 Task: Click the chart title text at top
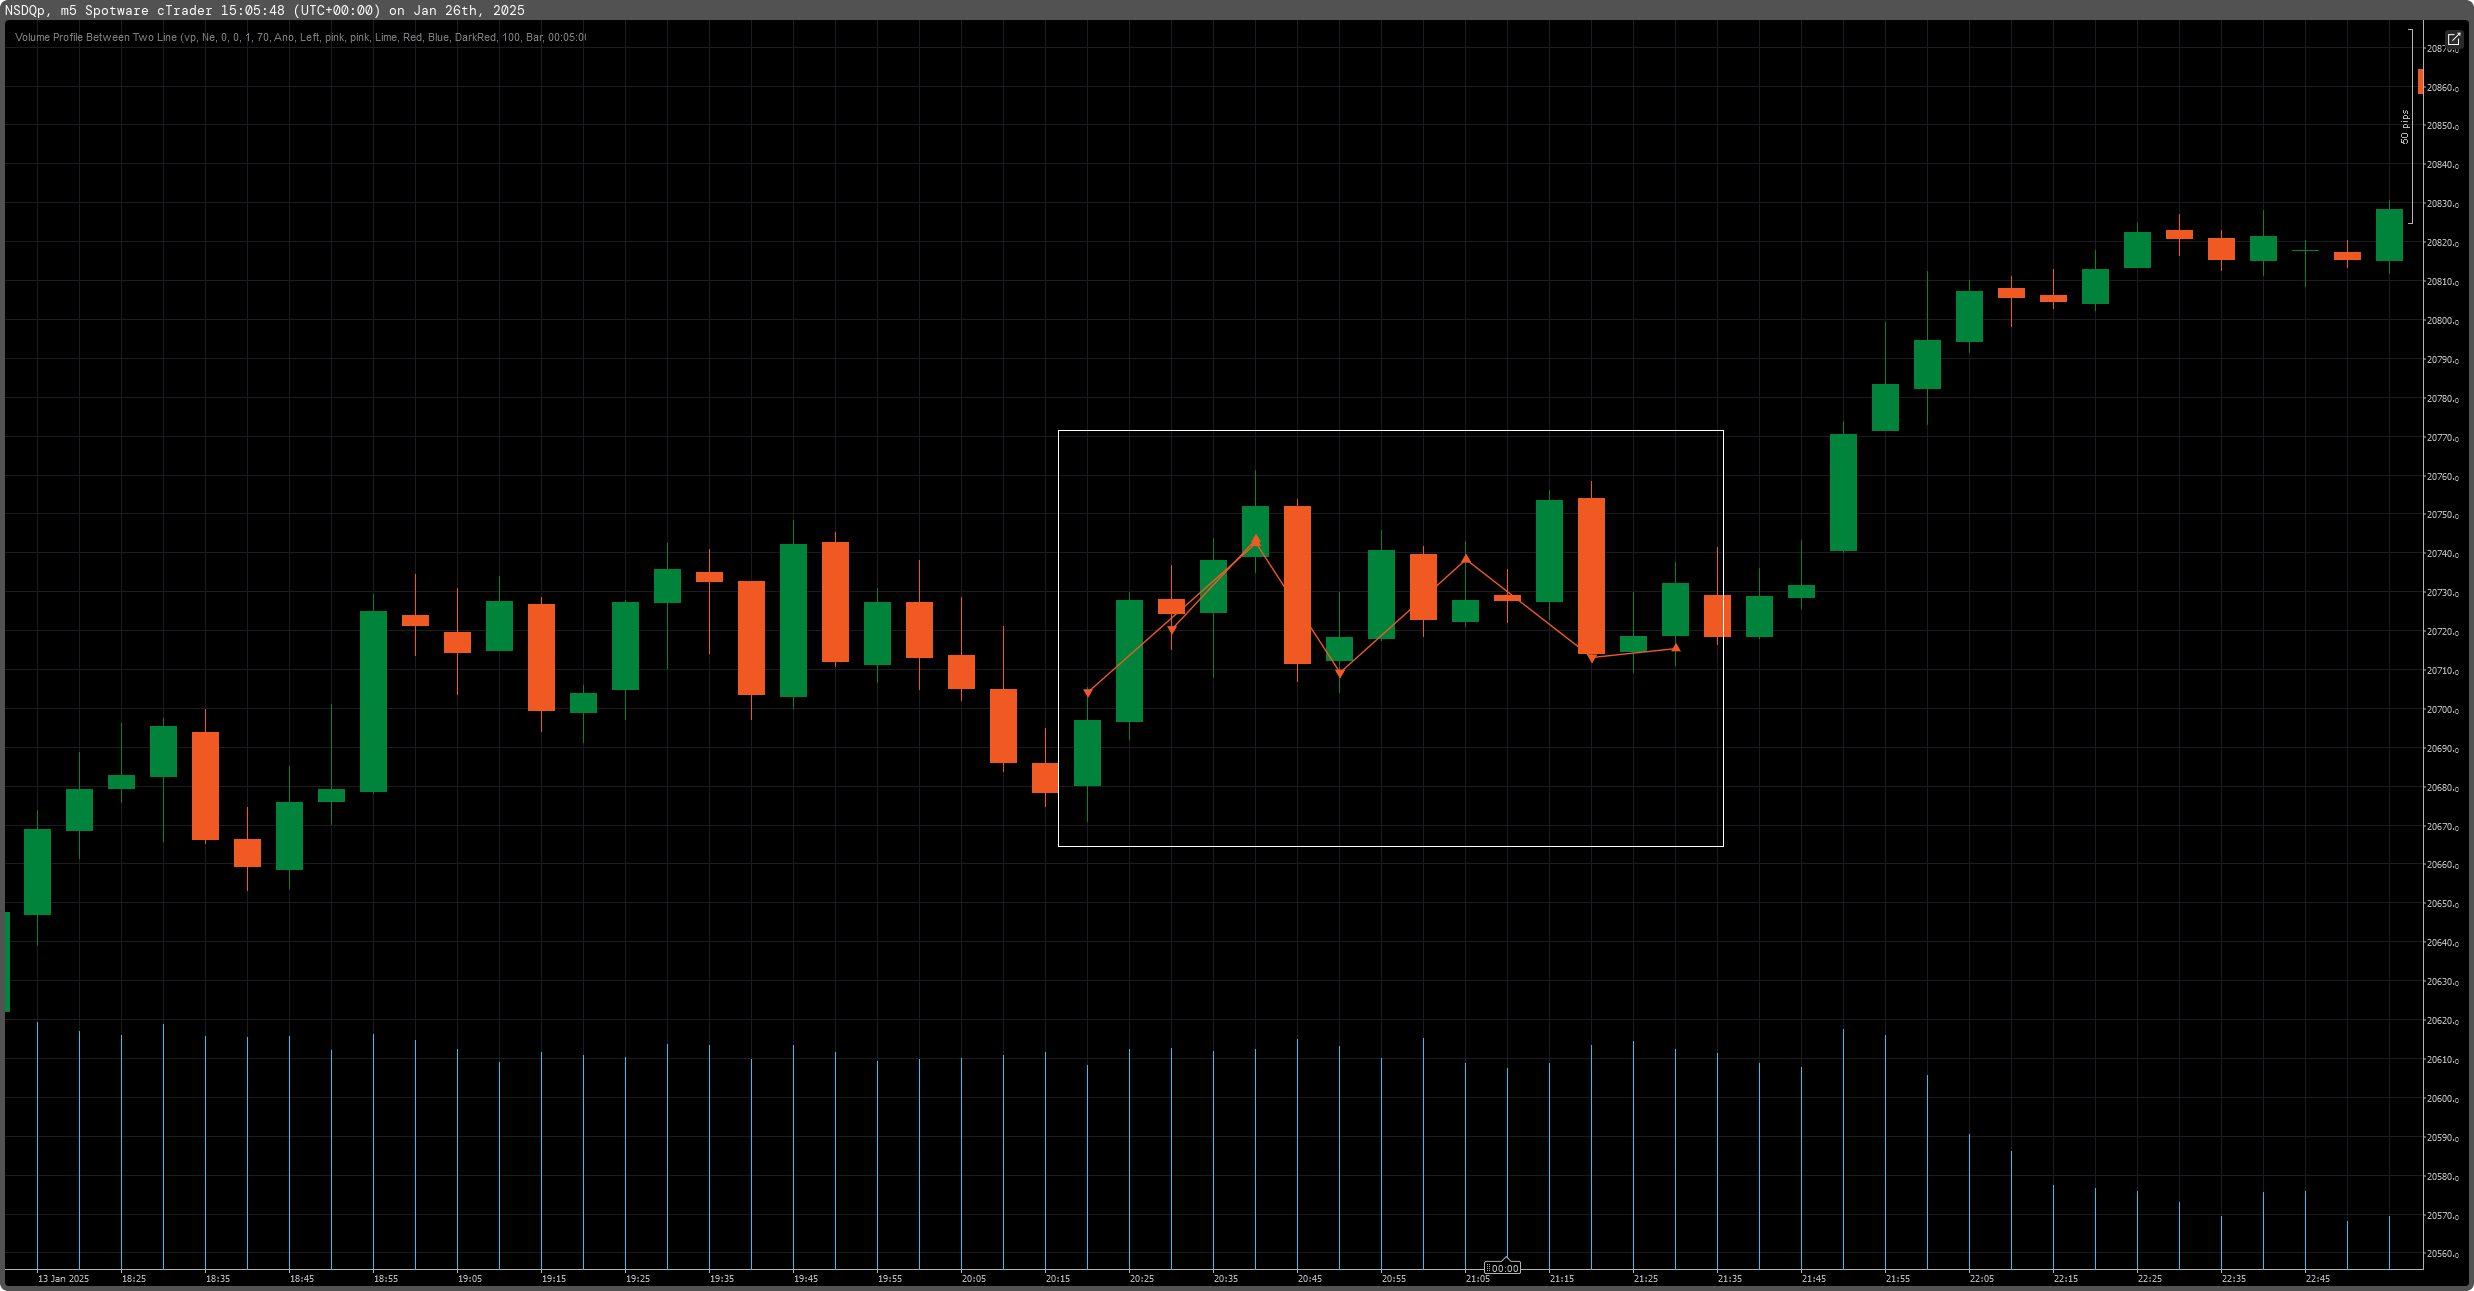click(x=265, y=10)
